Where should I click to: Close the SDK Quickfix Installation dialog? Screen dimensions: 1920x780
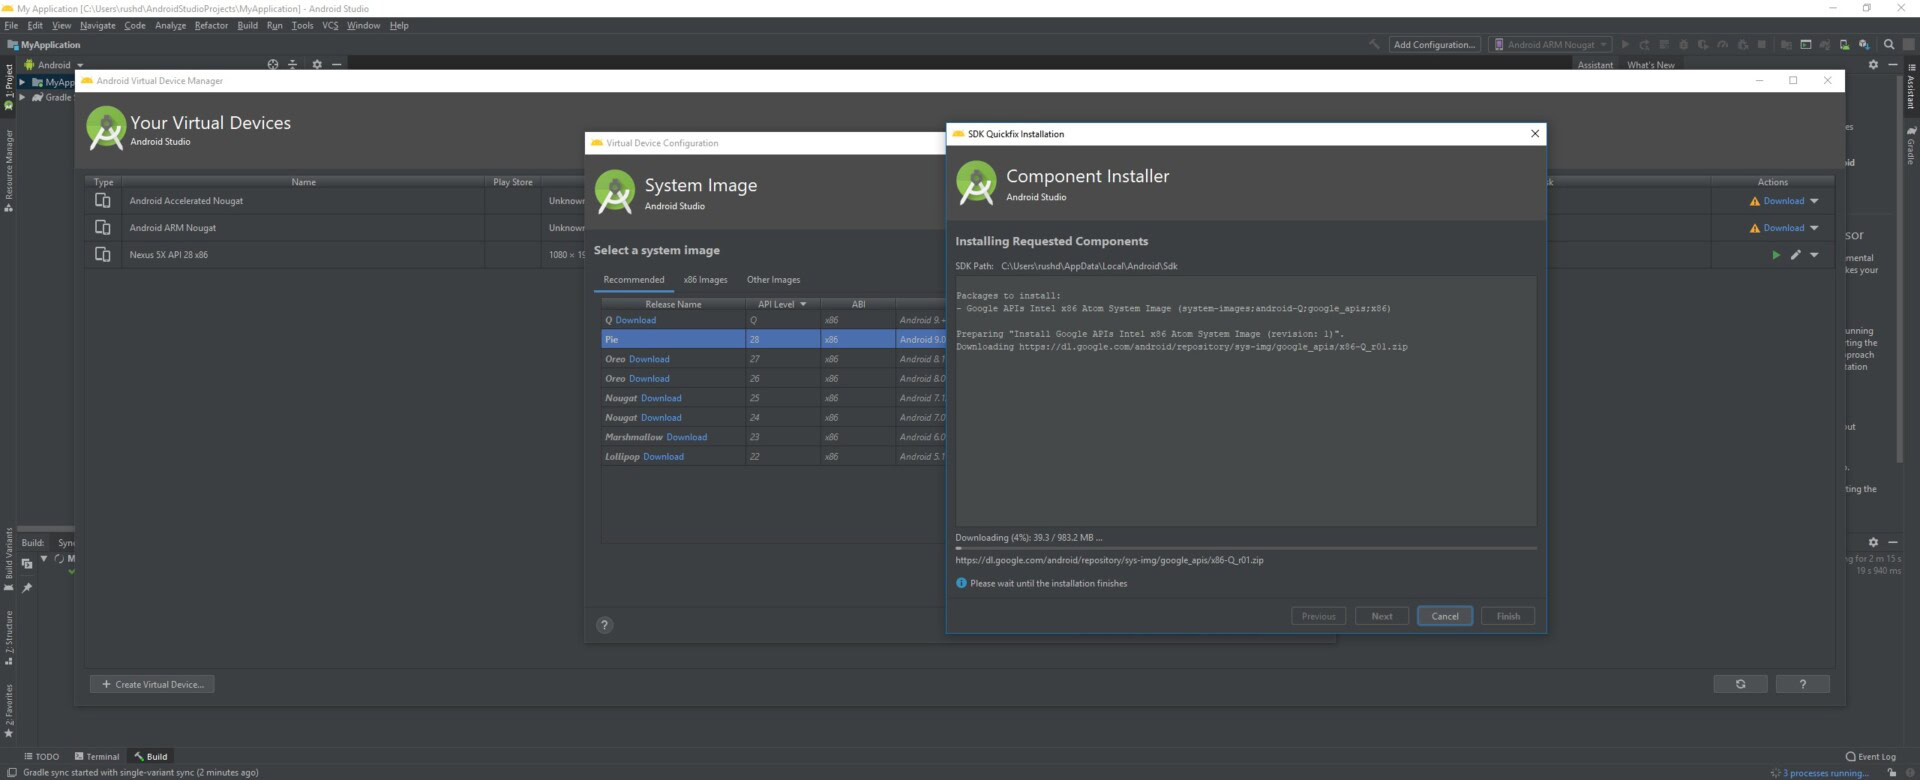click(x=1535, y=133)
